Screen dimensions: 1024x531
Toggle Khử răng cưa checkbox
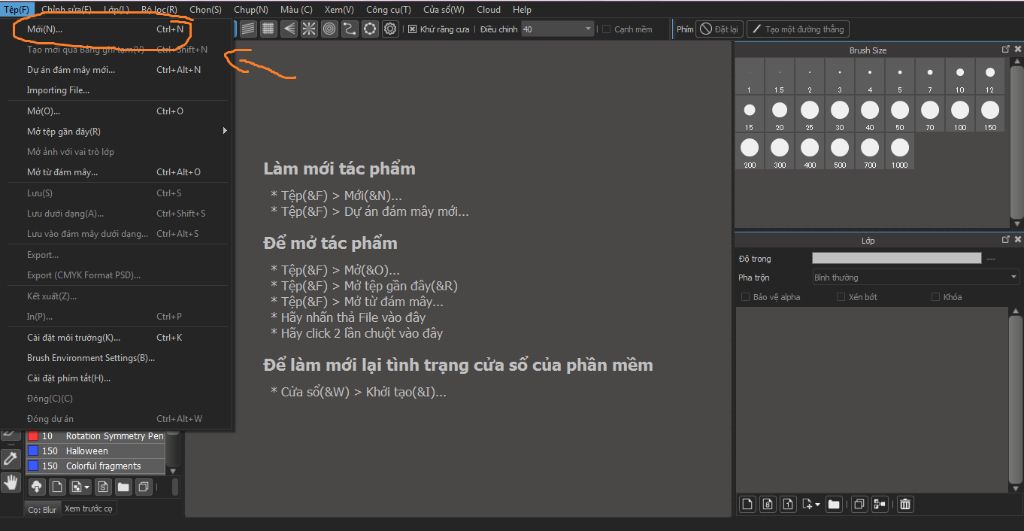tap(412, 29)
